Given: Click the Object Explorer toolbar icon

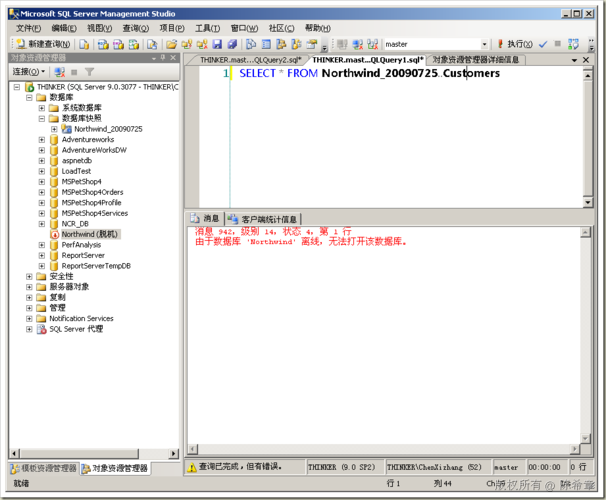Looking at the screenshot, I should [x=281, y=44].
